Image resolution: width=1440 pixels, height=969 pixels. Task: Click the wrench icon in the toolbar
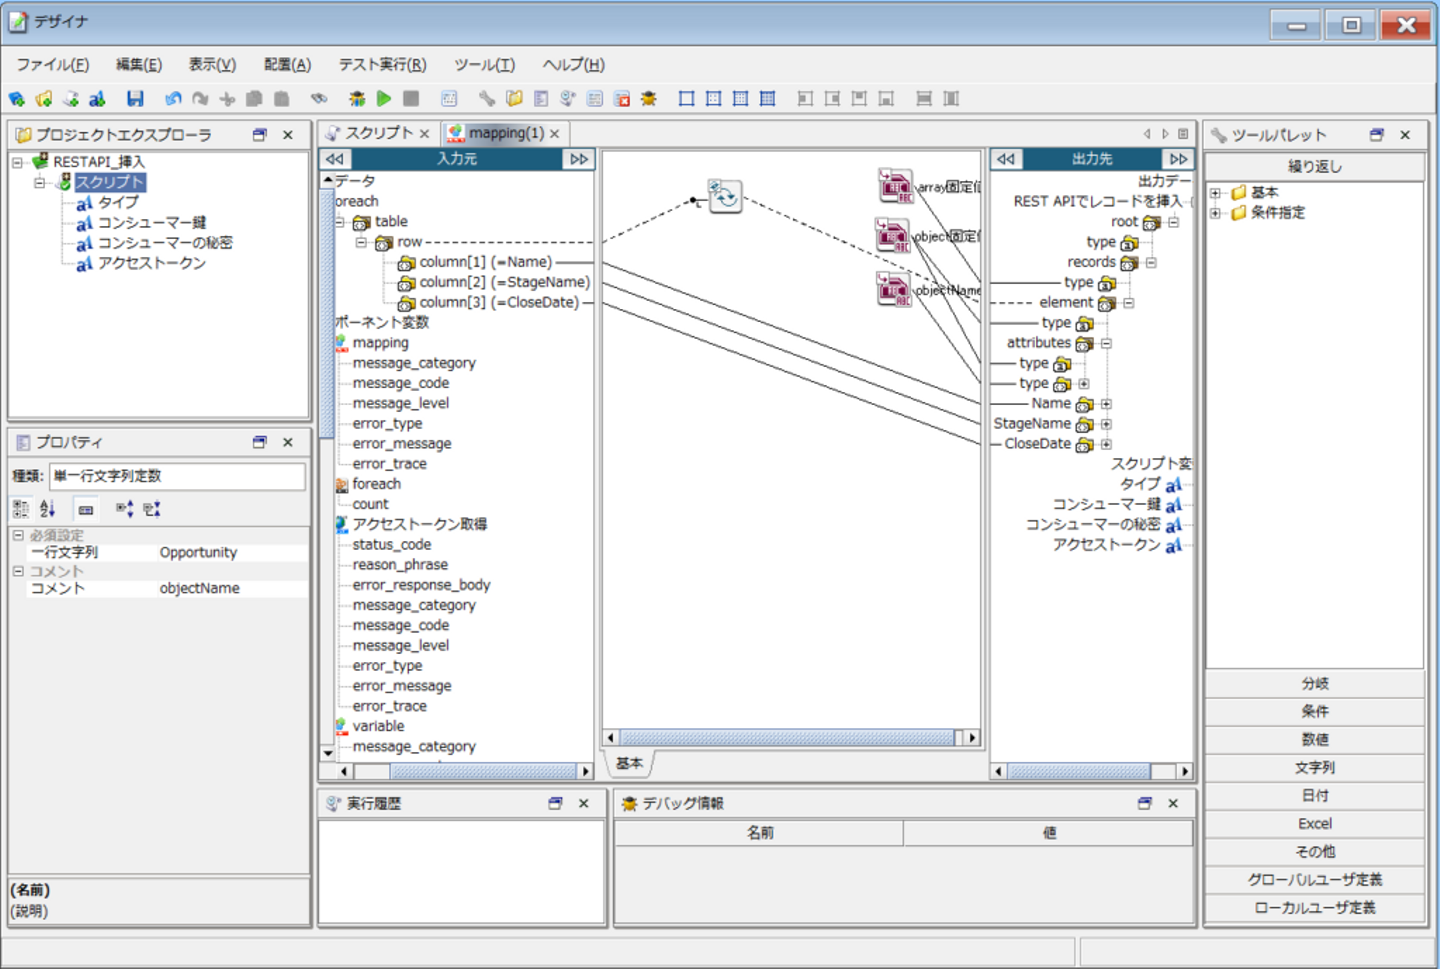(486, 98)
